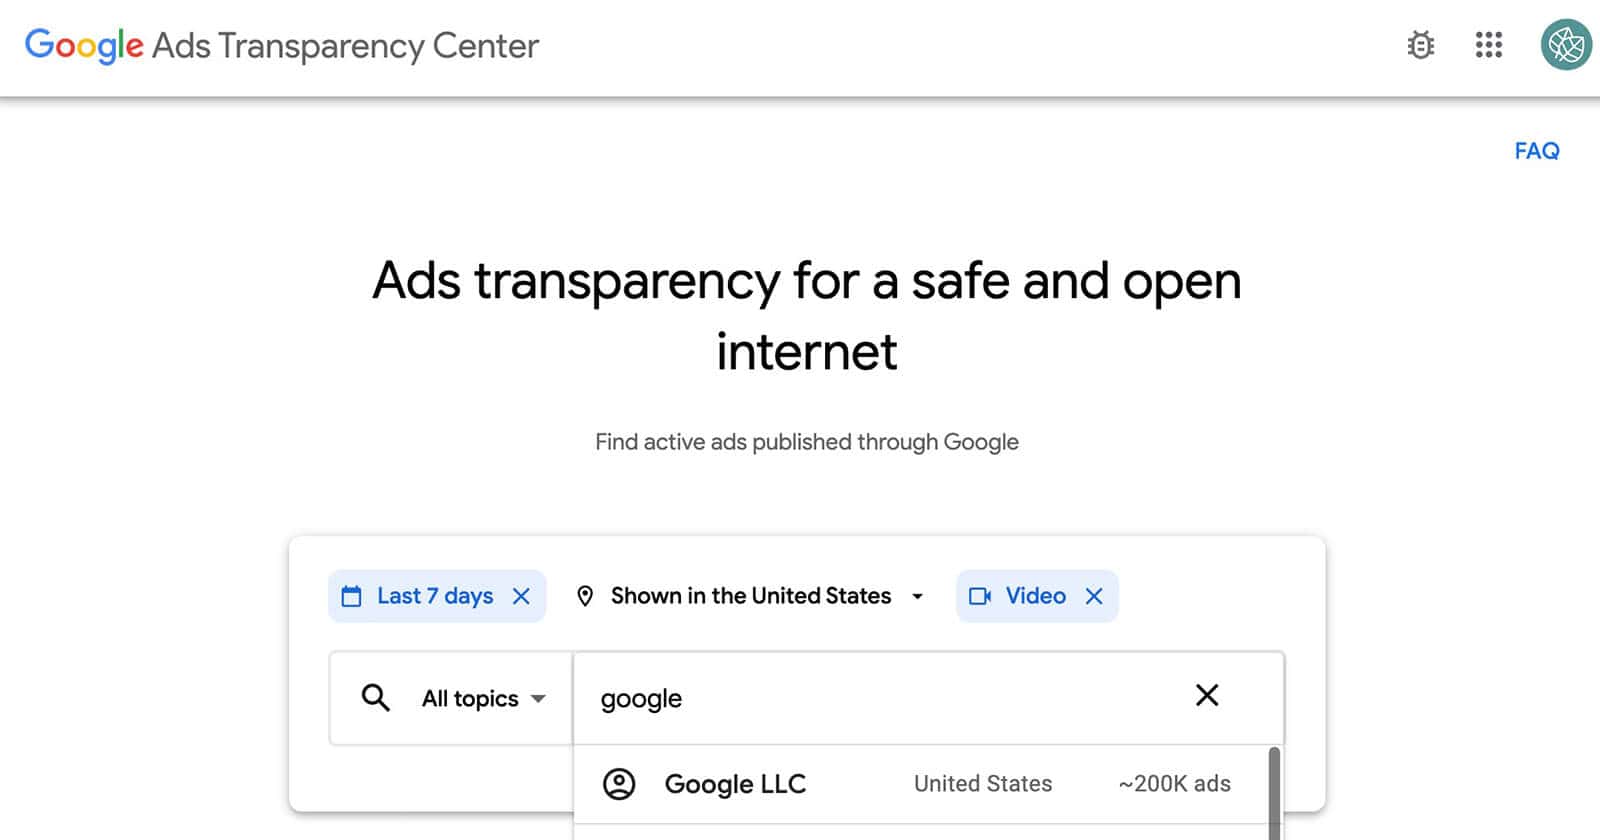
Task: Click the Google logo
Action: tap(84, 45)
